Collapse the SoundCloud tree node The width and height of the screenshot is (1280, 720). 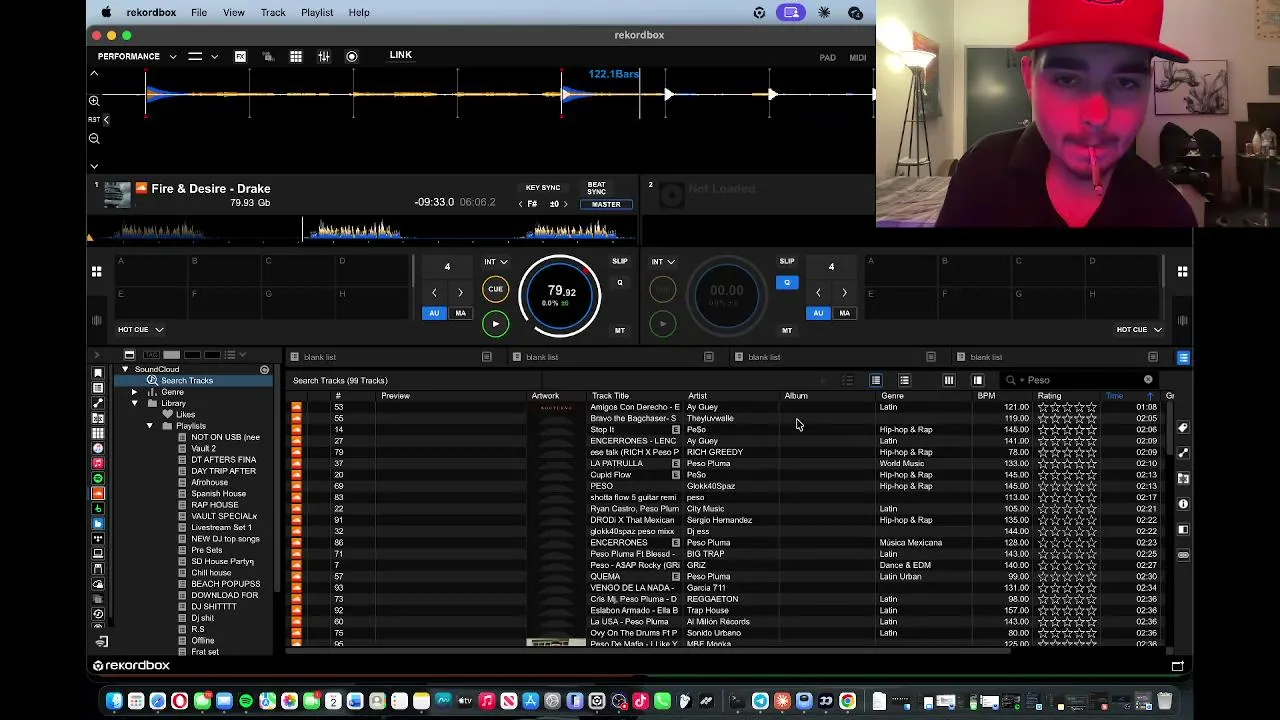tap(125, 369)
